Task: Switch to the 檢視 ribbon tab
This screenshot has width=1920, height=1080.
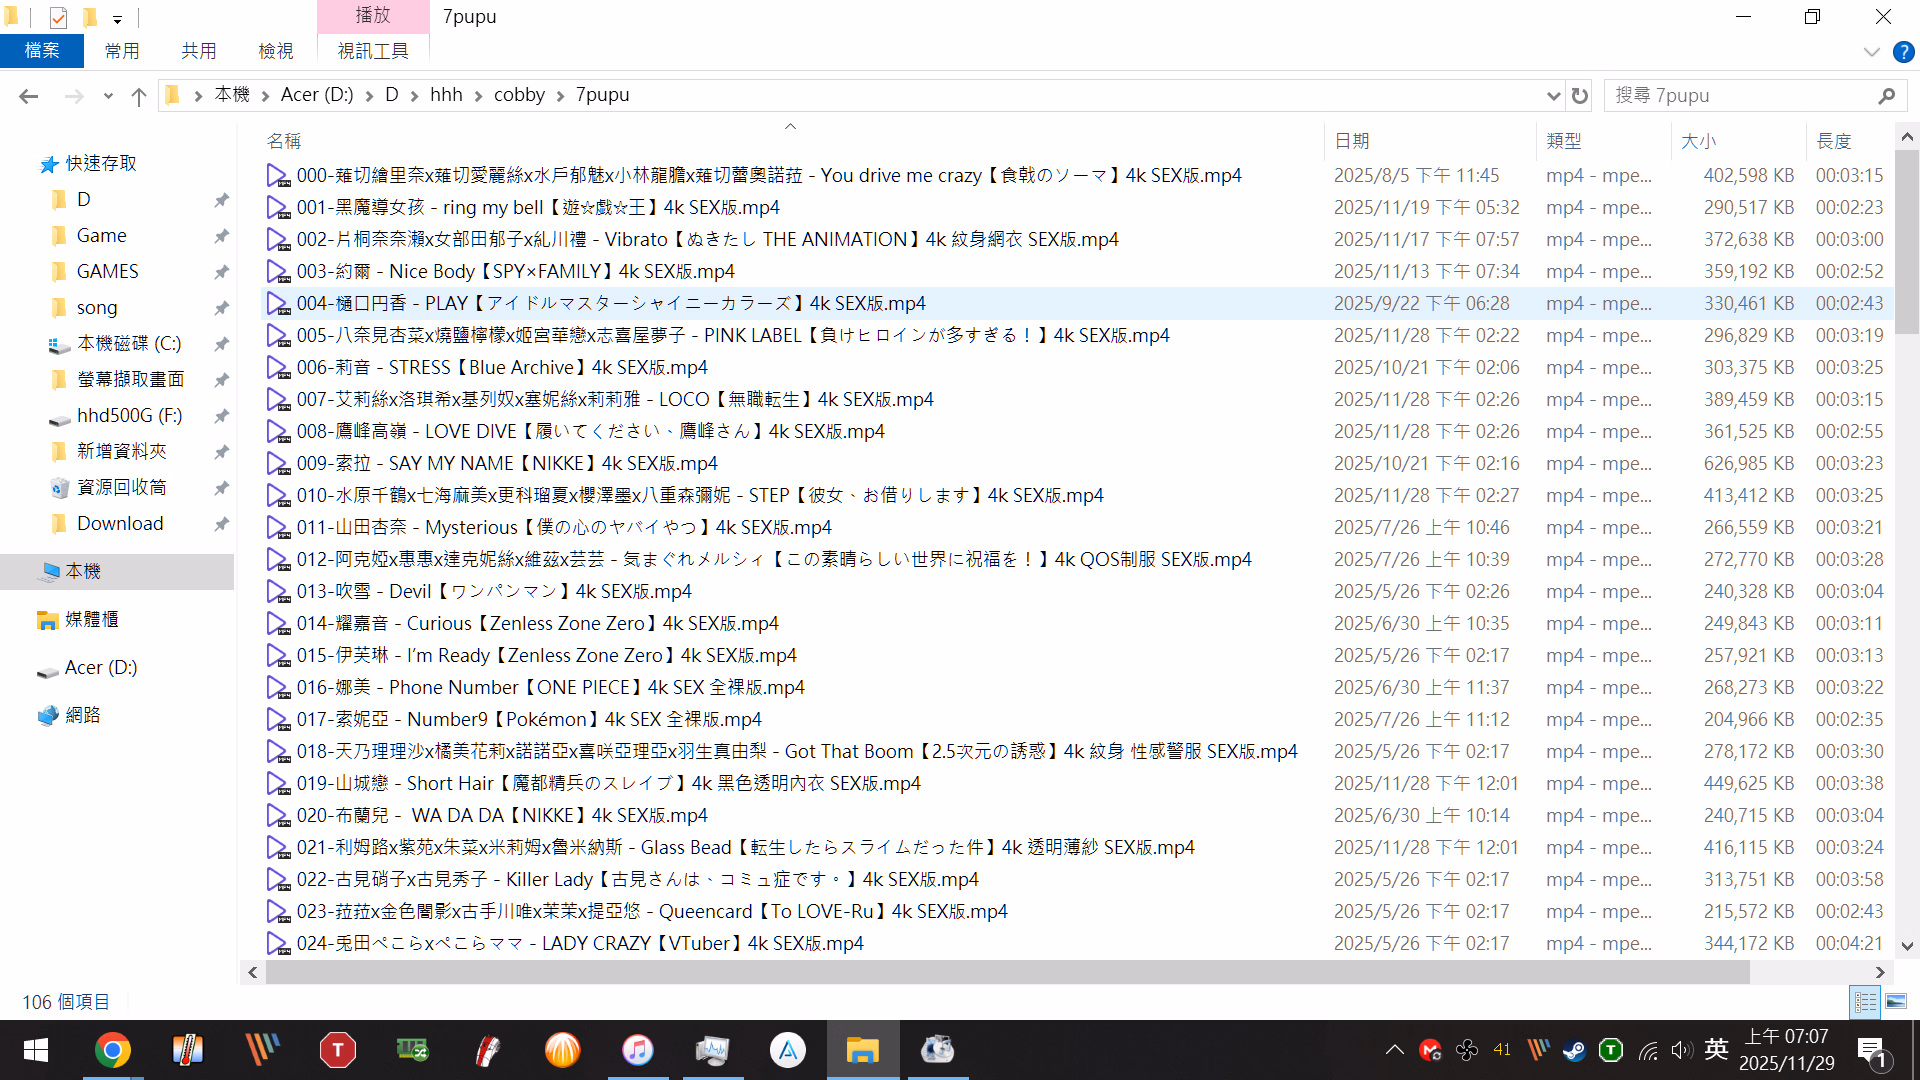Action: tap(275, 51)
